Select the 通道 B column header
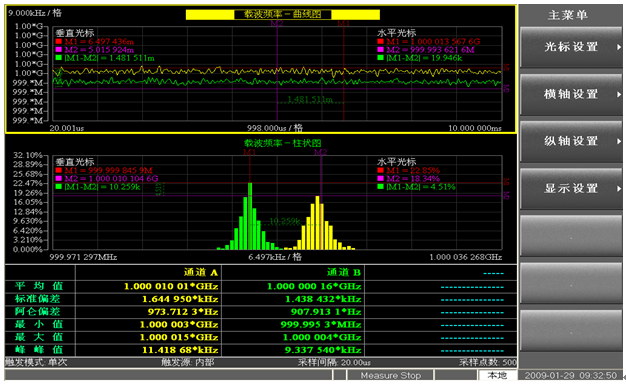 344,273
